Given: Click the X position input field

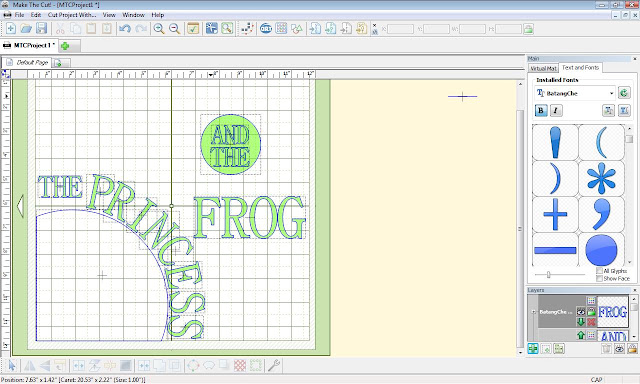Looking at the screenshot, I should (x=400, y=29).
